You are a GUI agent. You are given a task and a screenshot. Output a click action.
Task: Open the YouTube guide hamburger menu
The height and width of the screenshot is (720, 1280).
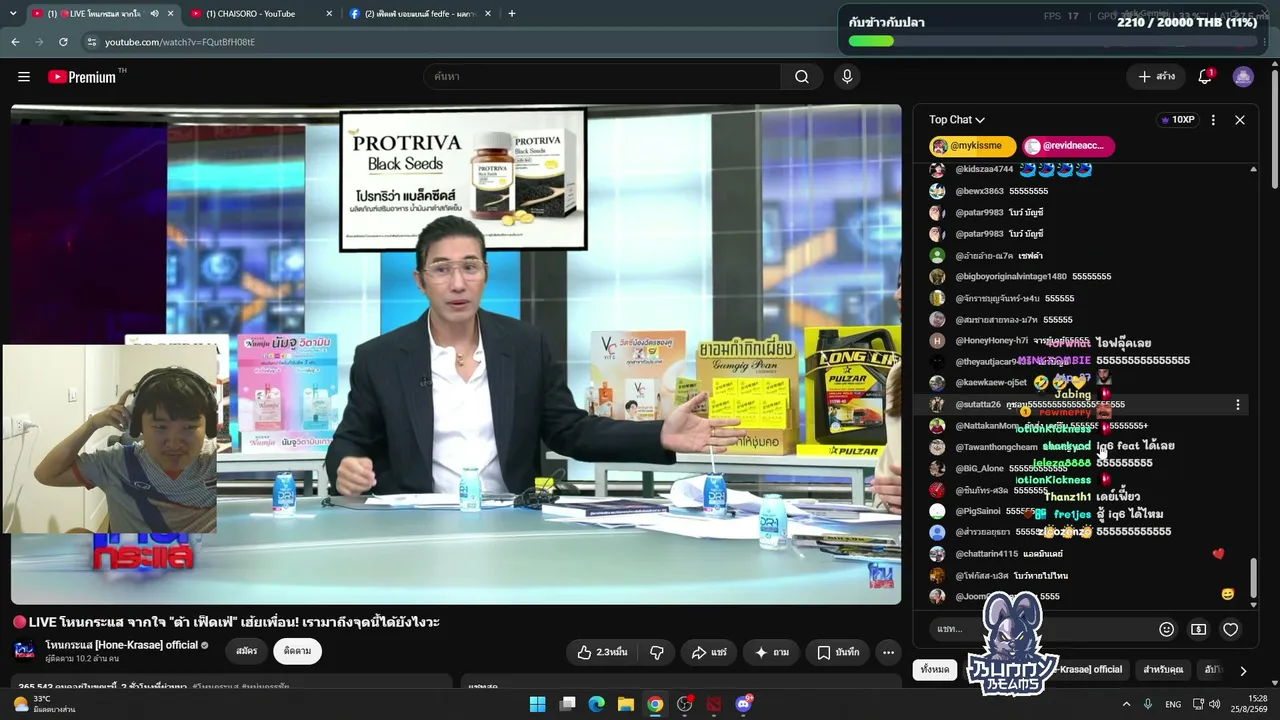[24, 77]
